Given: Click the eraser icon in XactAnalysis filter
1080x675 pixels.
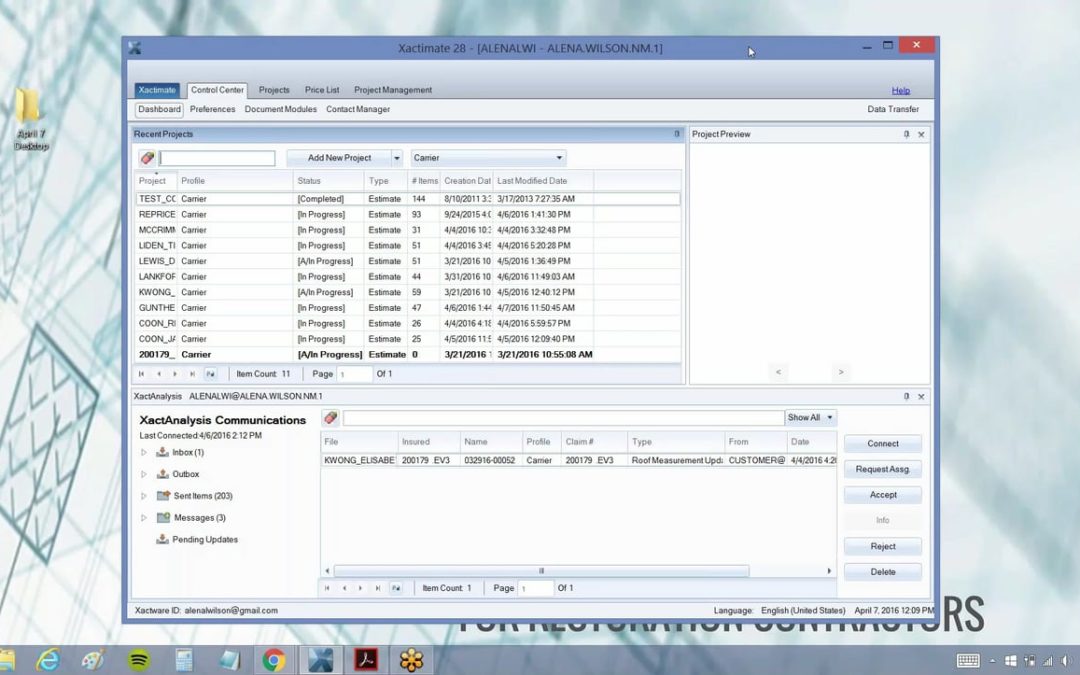Looking at the screenshot, I should click(x=331, y=417).
